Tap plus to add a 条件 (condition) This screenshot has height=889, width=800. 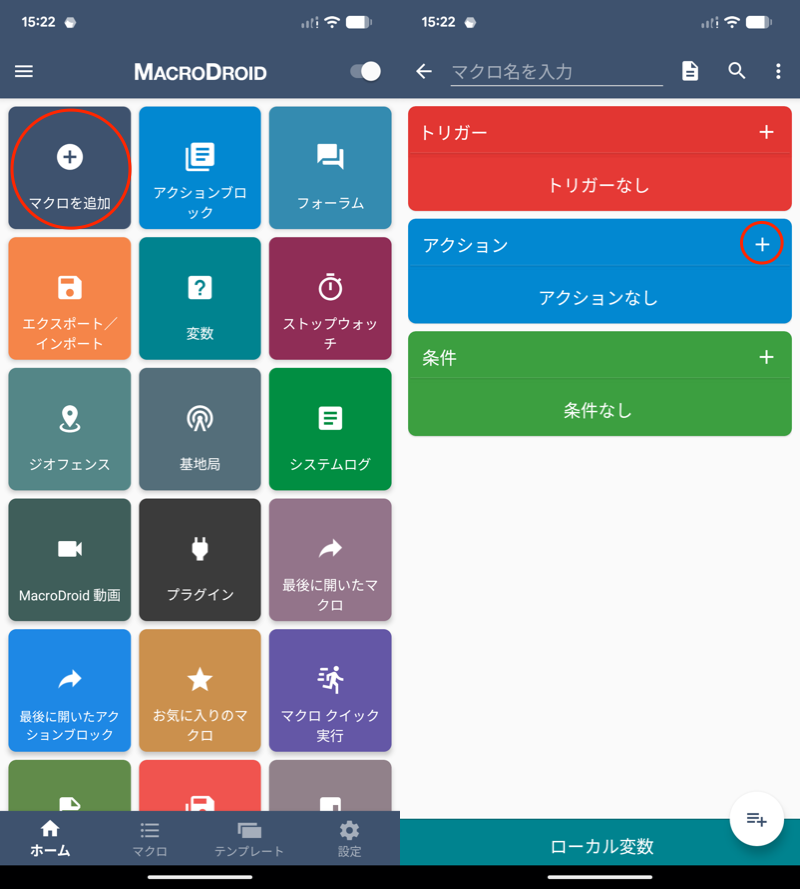(767, 356)
